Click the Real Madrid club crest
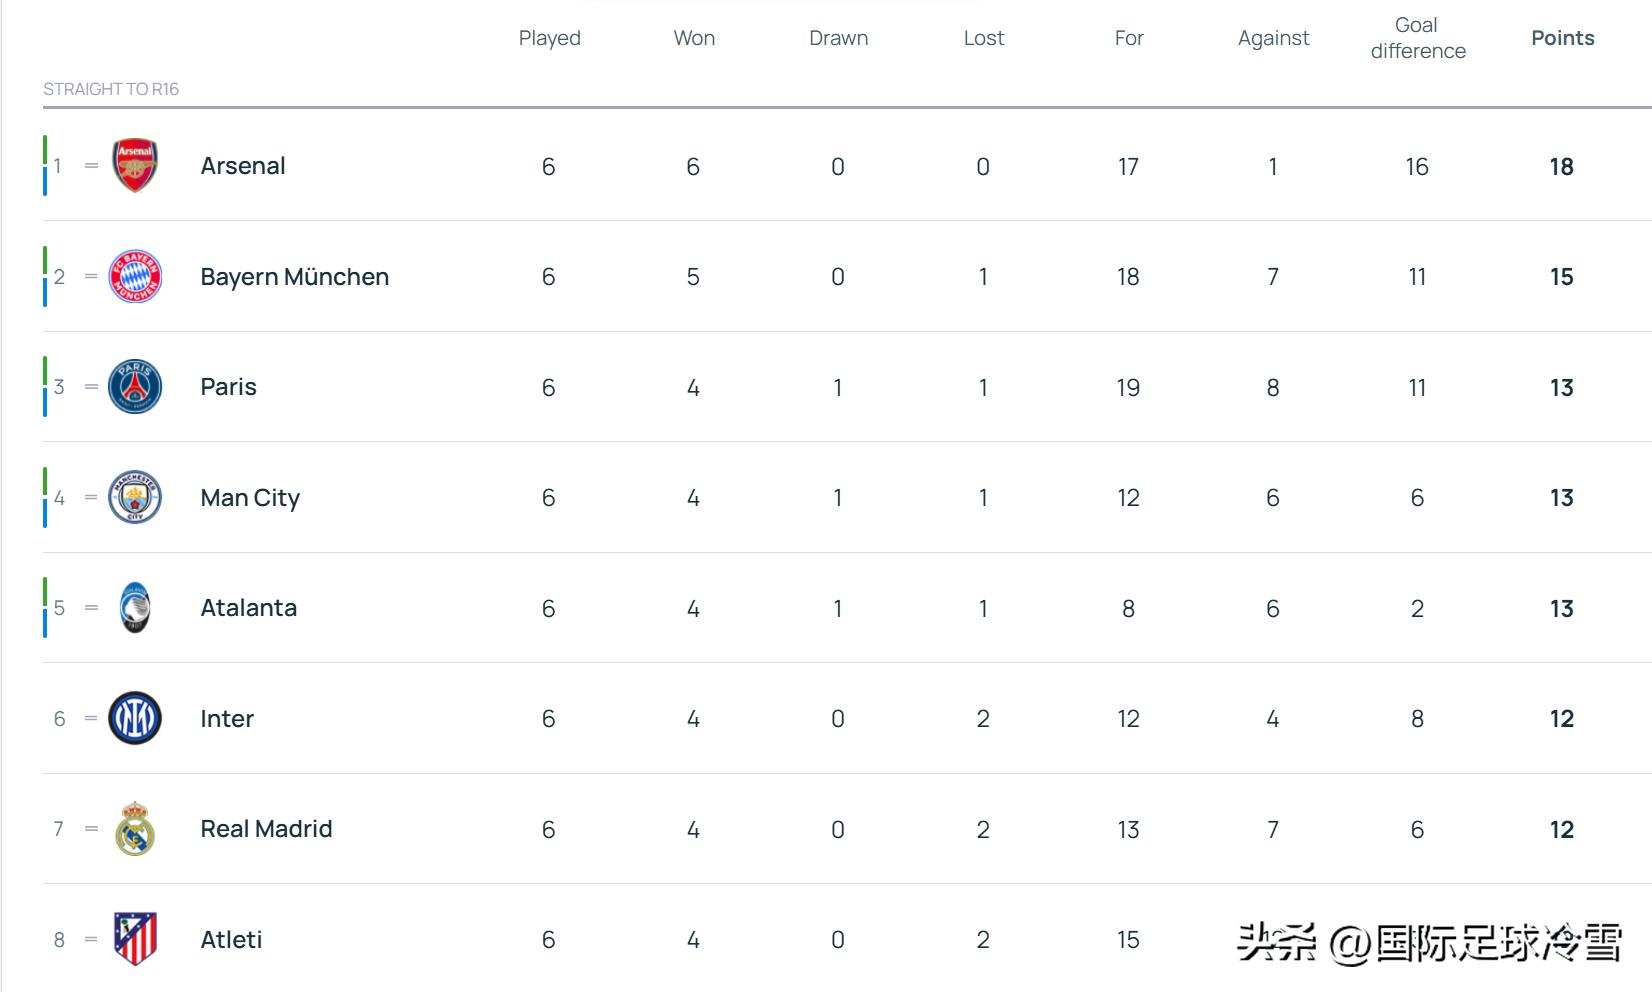Image resolution: width=1652 pixels, height=992 pixels. click(x=135, y=829)
